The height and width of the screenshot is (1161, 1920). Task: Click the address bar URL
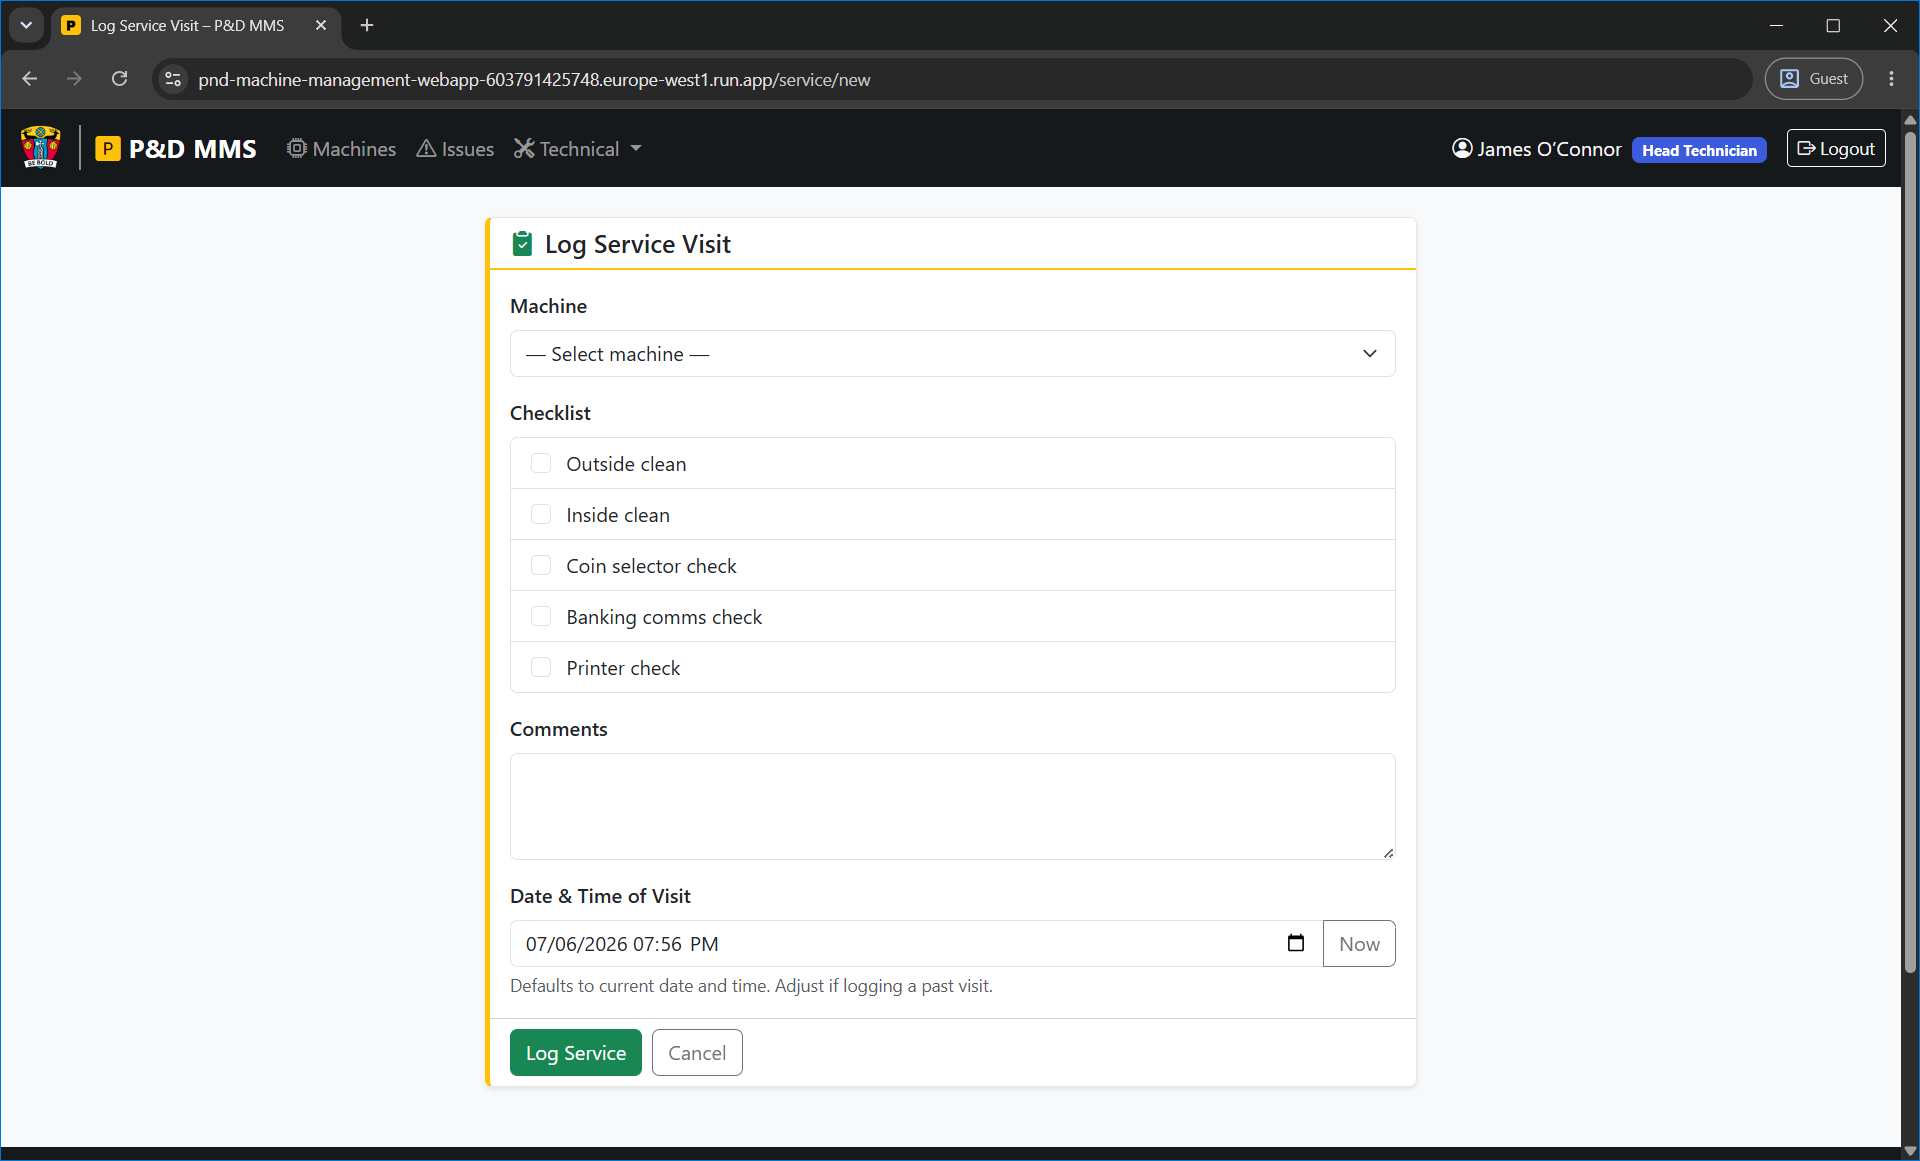click(534, 80)
